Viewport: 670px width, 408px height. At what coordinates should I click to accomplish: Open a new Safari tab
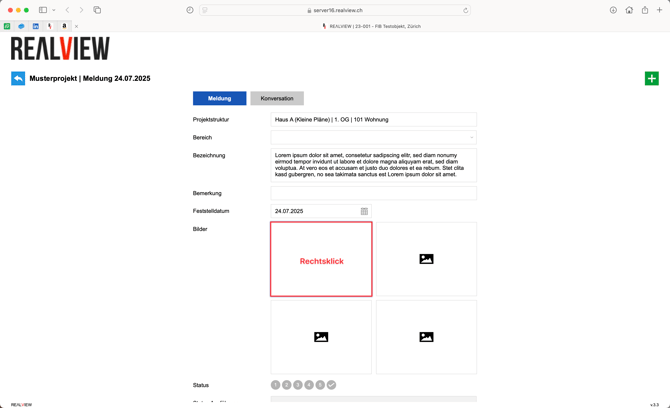(x=659, y=10)
